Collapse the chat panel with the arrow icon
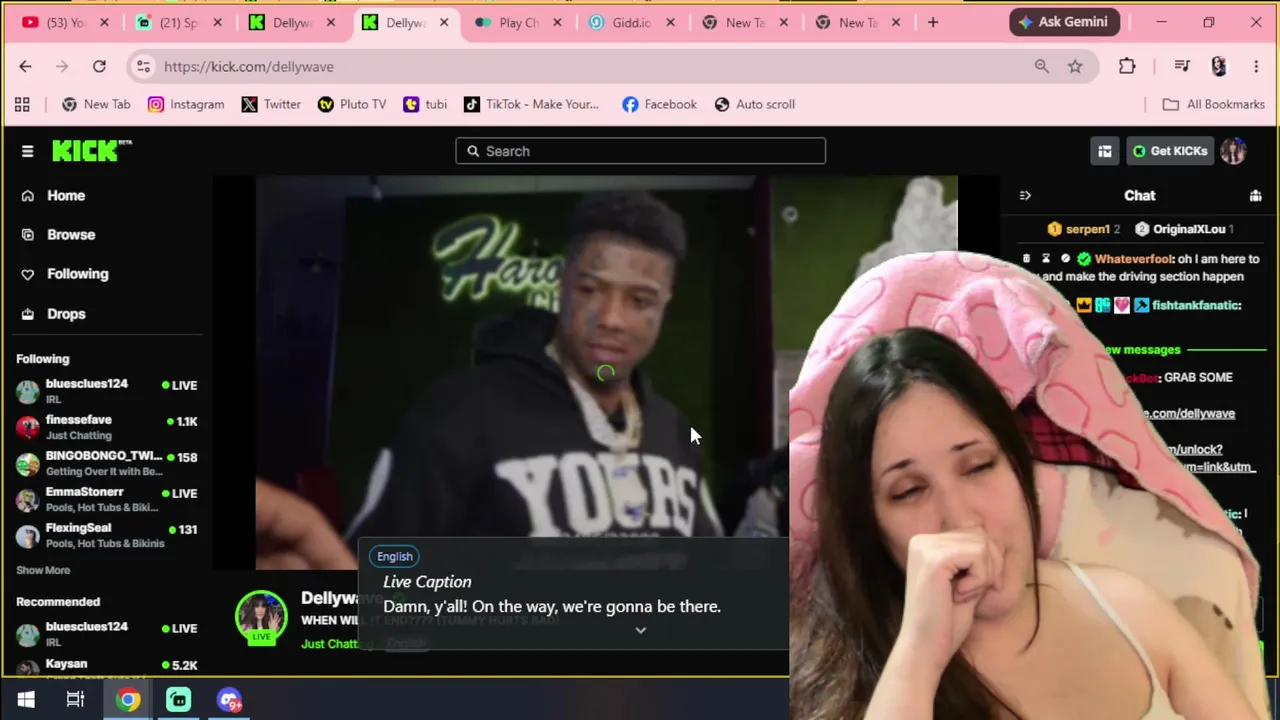1280x720 pixels. tap(1025, 196)
